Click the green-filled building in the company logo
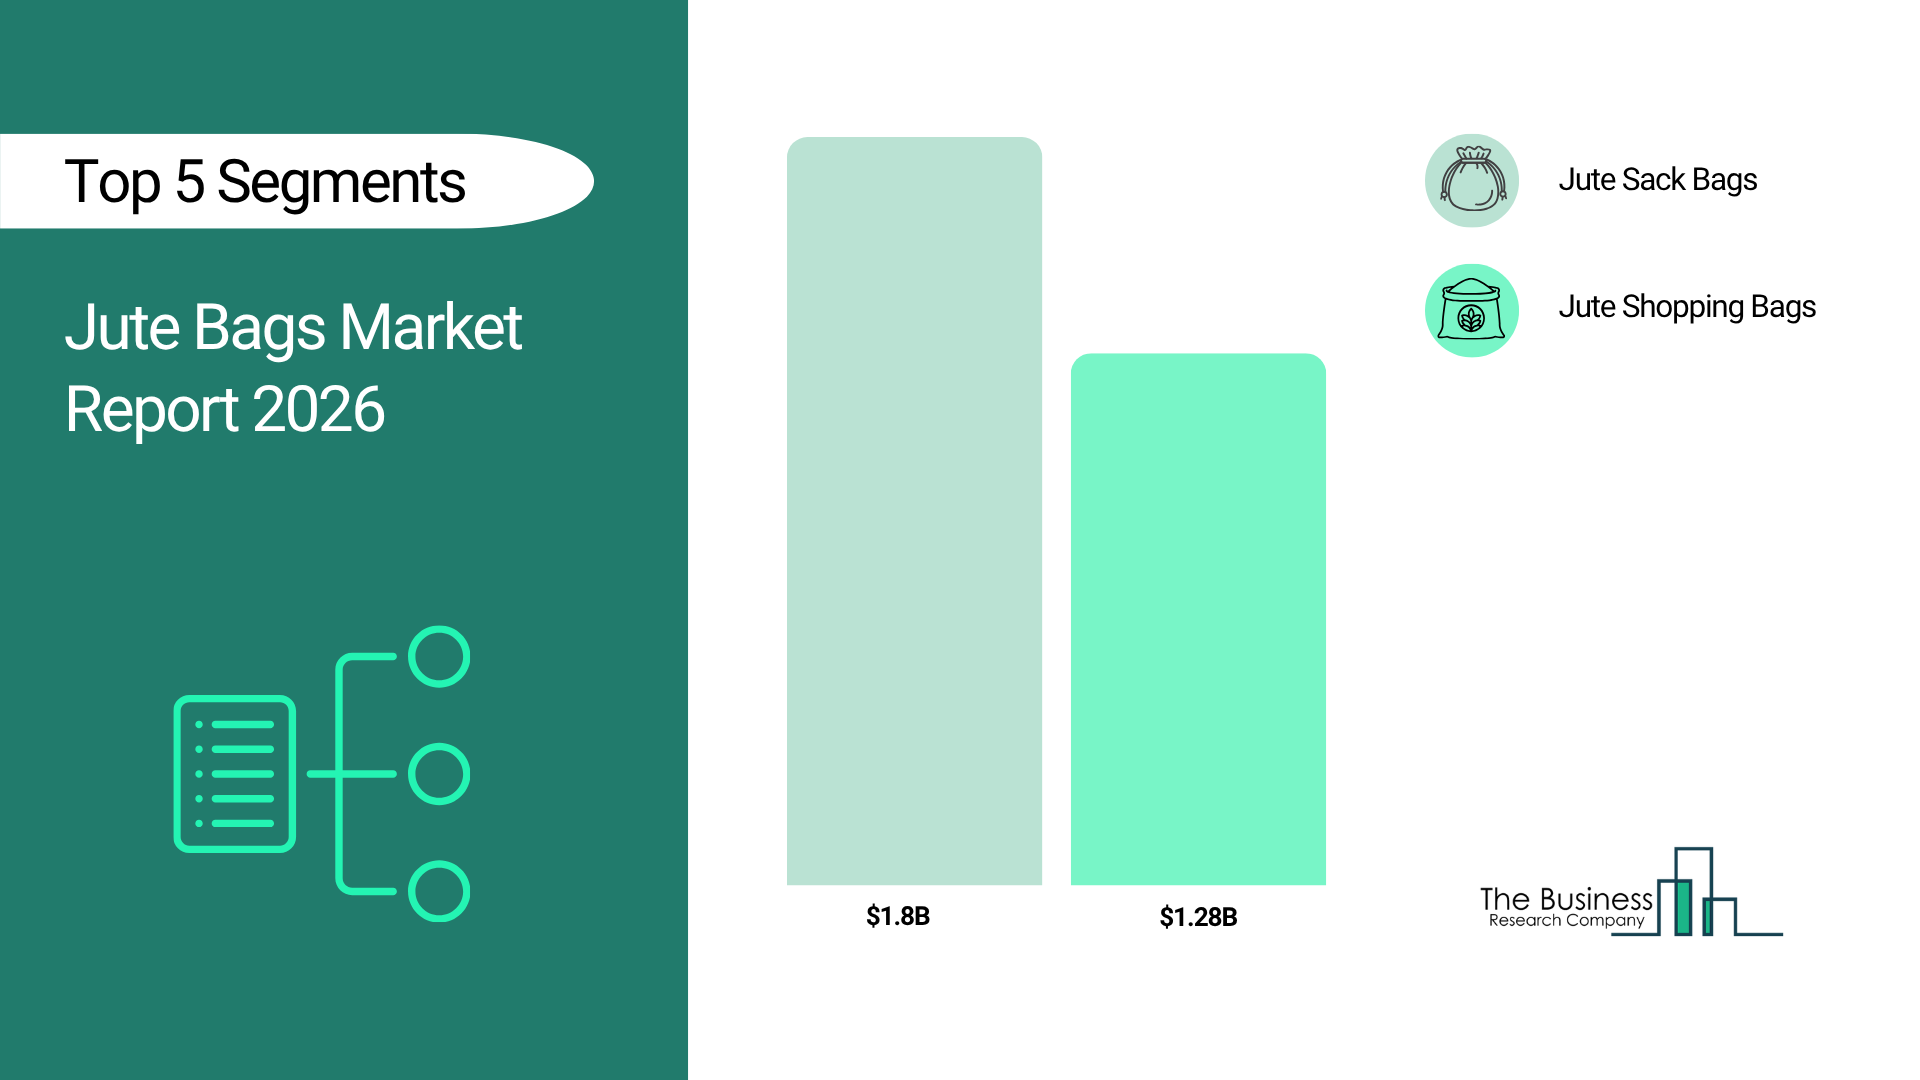Image resolution: width=1920 pixels, height=1080 pixels. pyautogui.click(x=1683, y=907)
